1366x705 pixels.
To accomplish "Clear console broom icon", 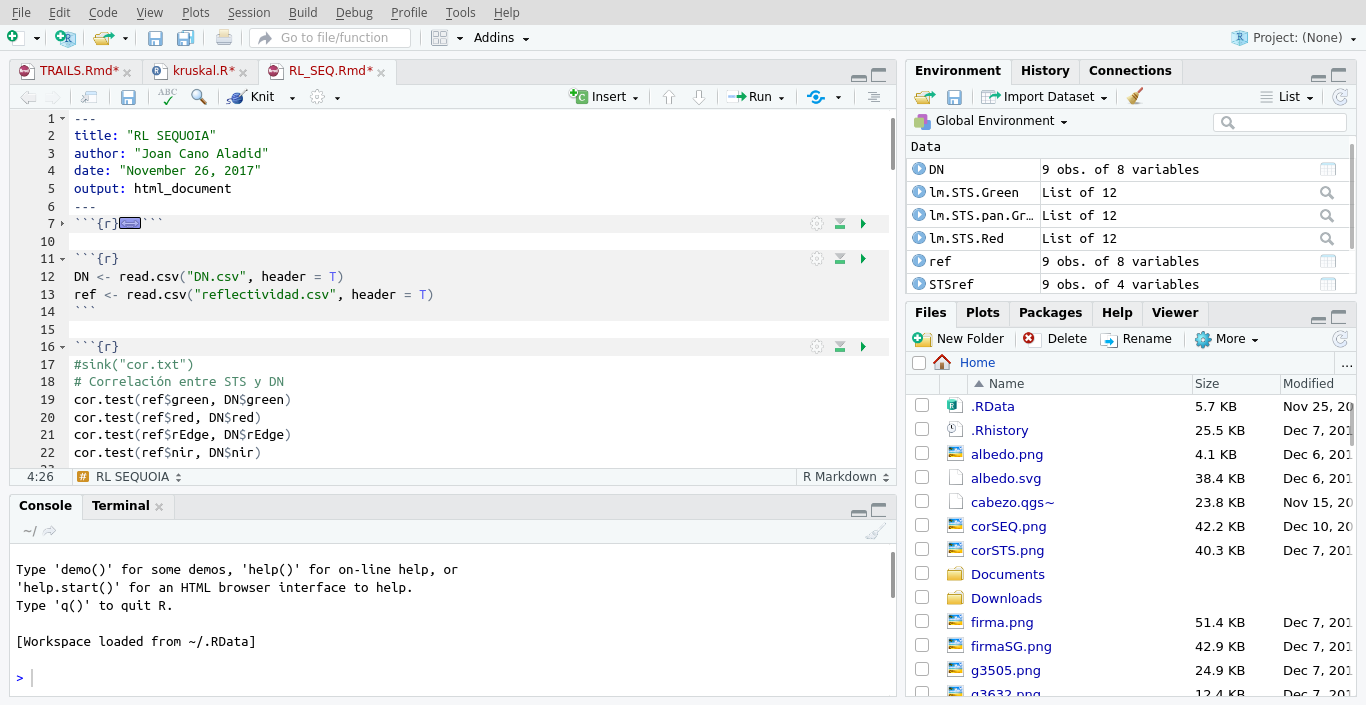I will 876,531.
